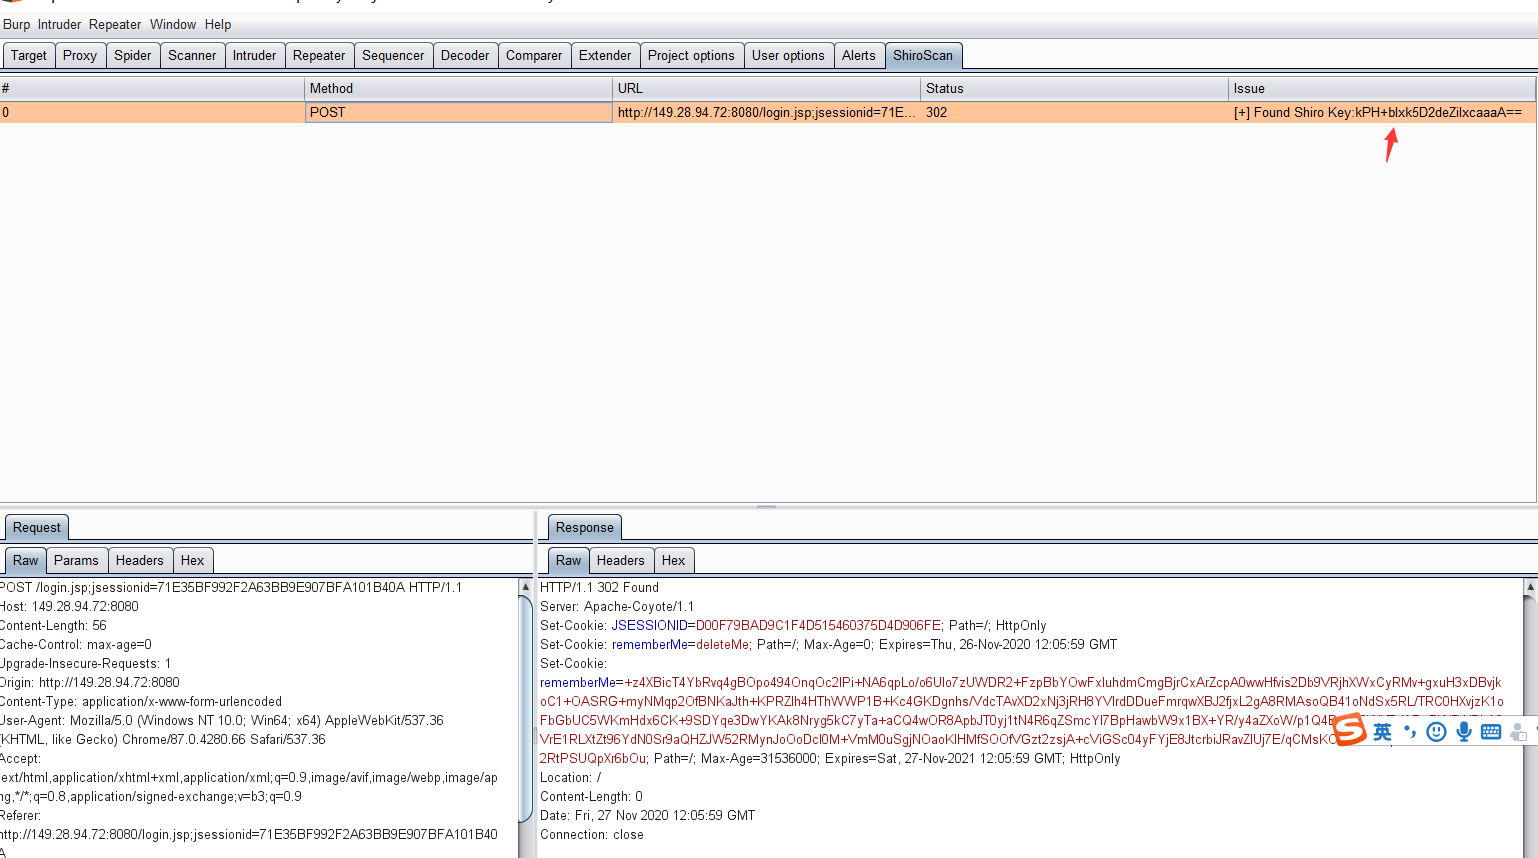Click the Content-Type request header line
Image resolution: width=1538 pixels, height=858 pixels.
click(x=141, y=701)
